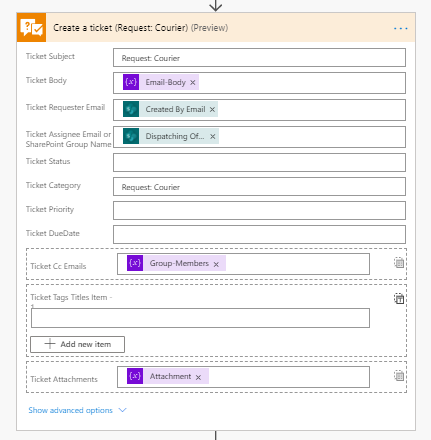This screenshot has width=431, height=440.
Task: Switch Ticket Cc Emails to array input
Action: click(399, 263)
